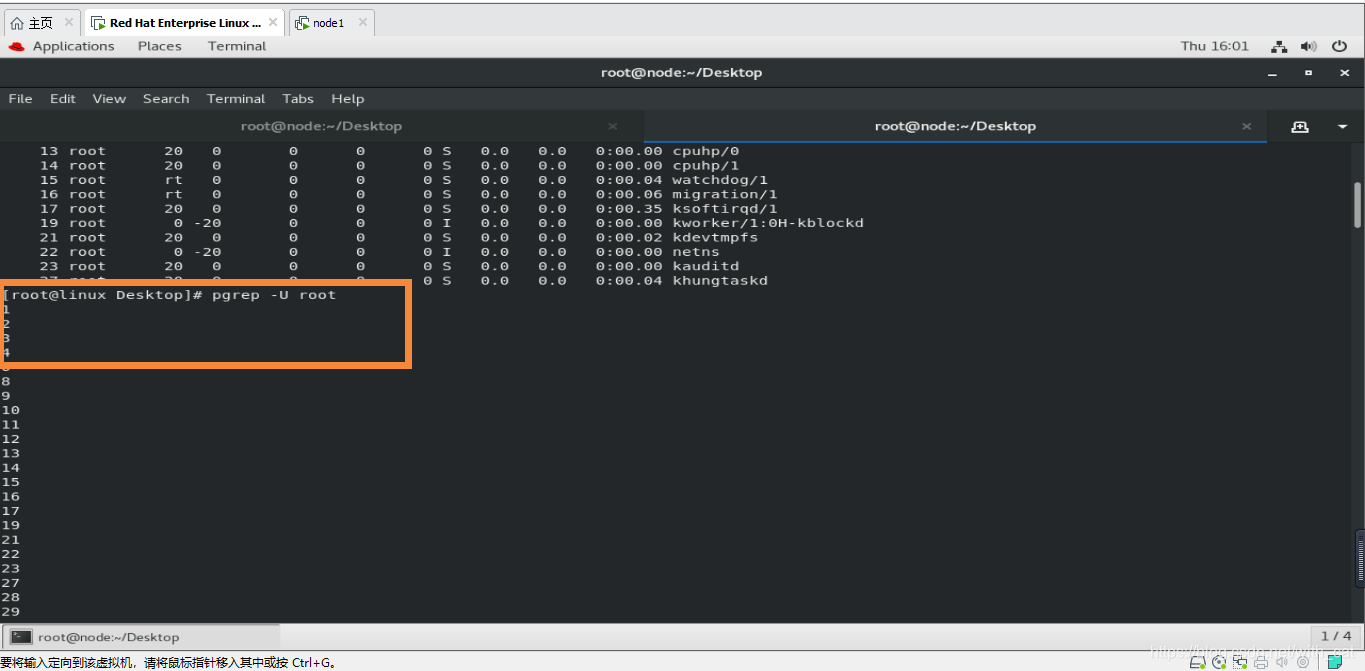Click the network adapter status icon
The width and height of the screenshot is (1365, 671).
tap(1240, 662)
